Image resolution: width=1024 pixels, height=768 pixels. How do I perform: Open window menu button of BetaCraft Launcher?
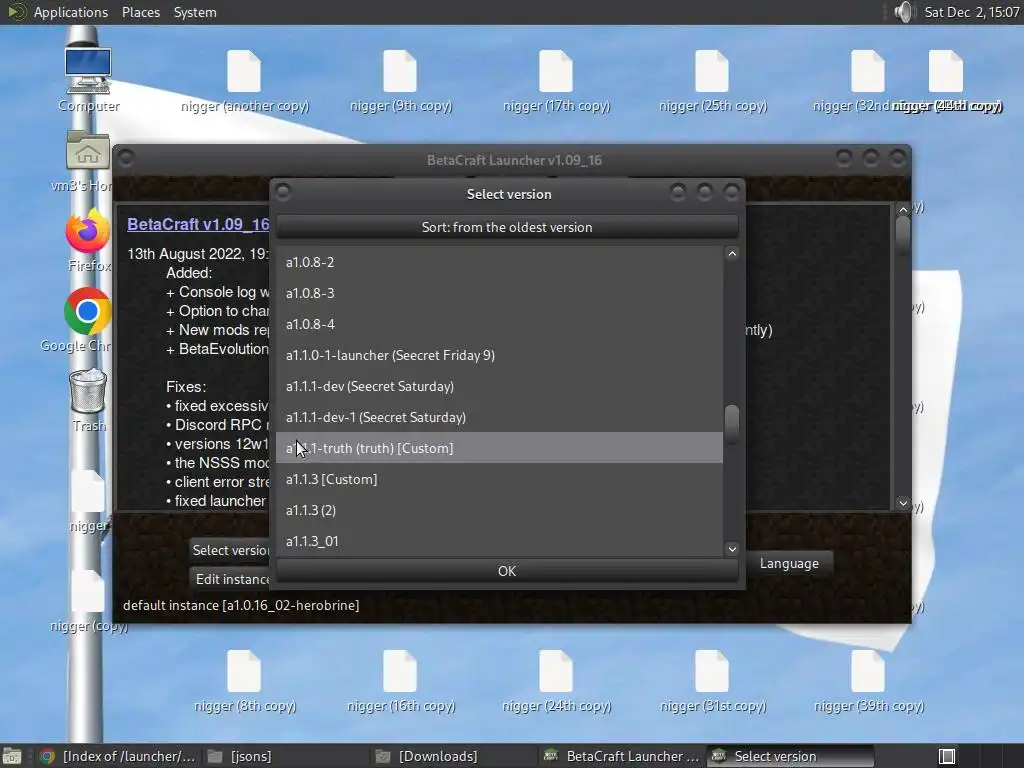point(126,158)
